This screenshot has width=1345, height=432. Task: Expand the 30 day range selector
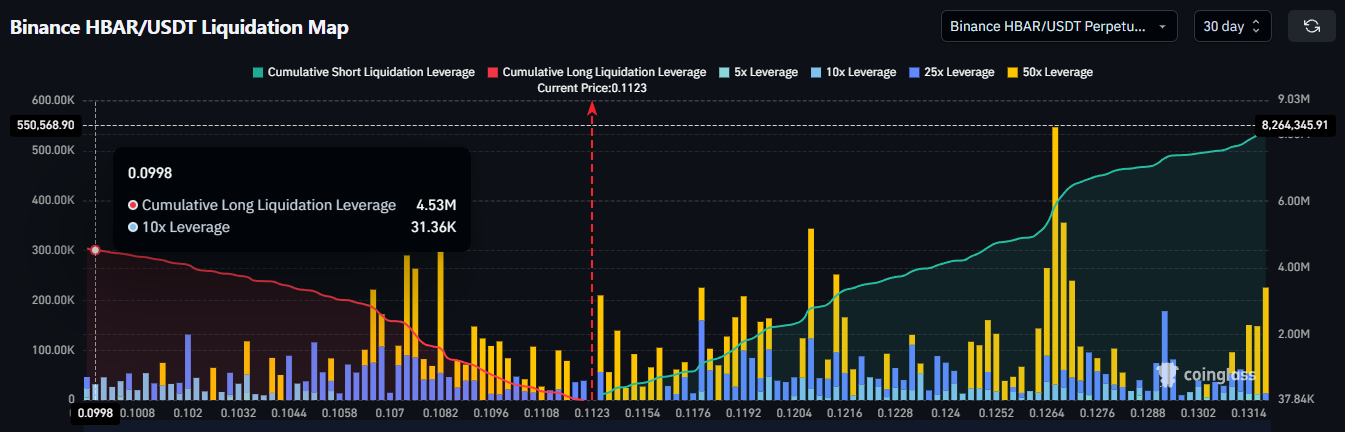[1232, 26]
